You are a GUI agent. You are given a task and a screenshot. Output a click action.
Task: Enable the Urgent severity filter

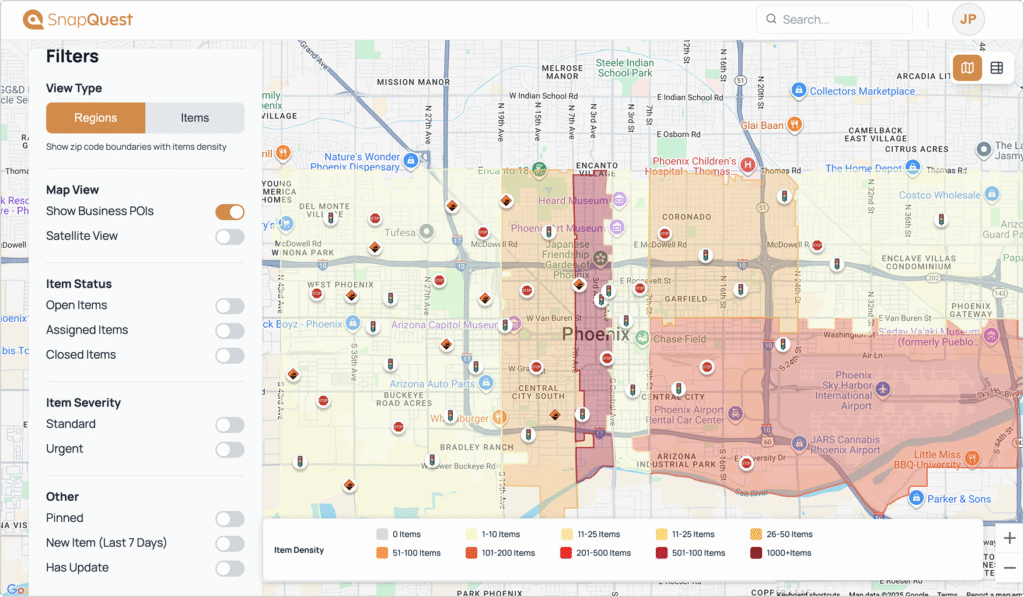click(230, 450)
